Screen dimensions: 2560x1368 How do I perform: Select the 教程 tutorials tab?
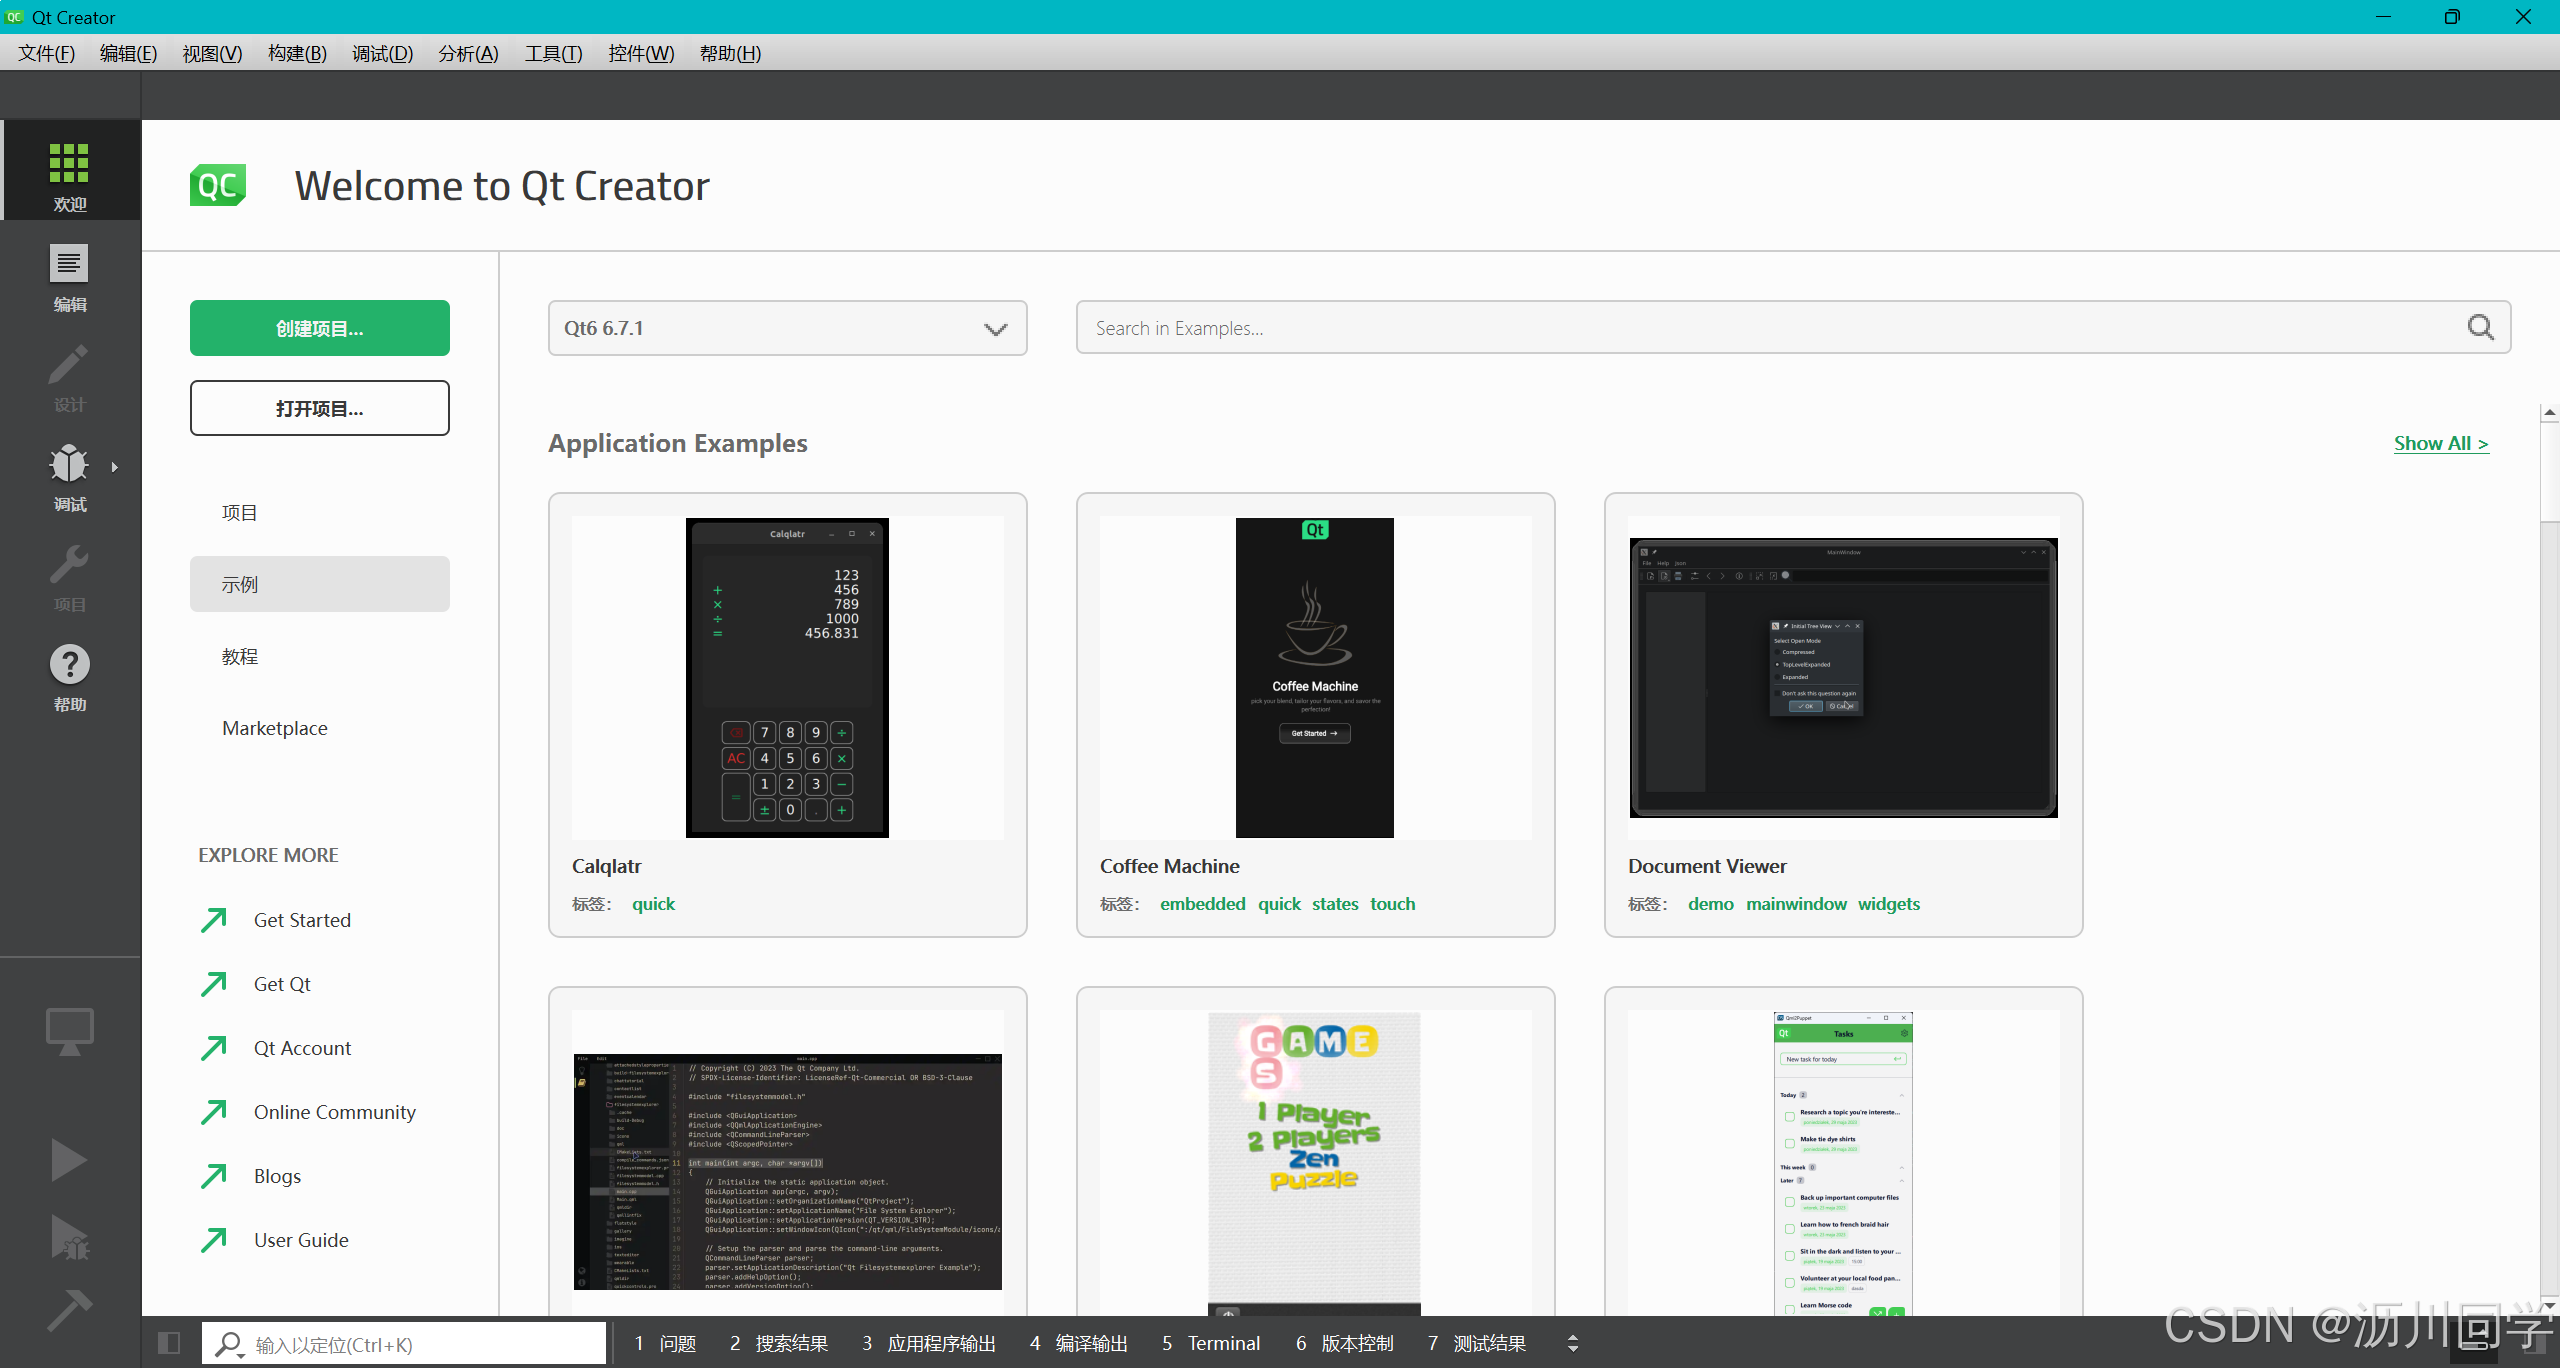320,656
